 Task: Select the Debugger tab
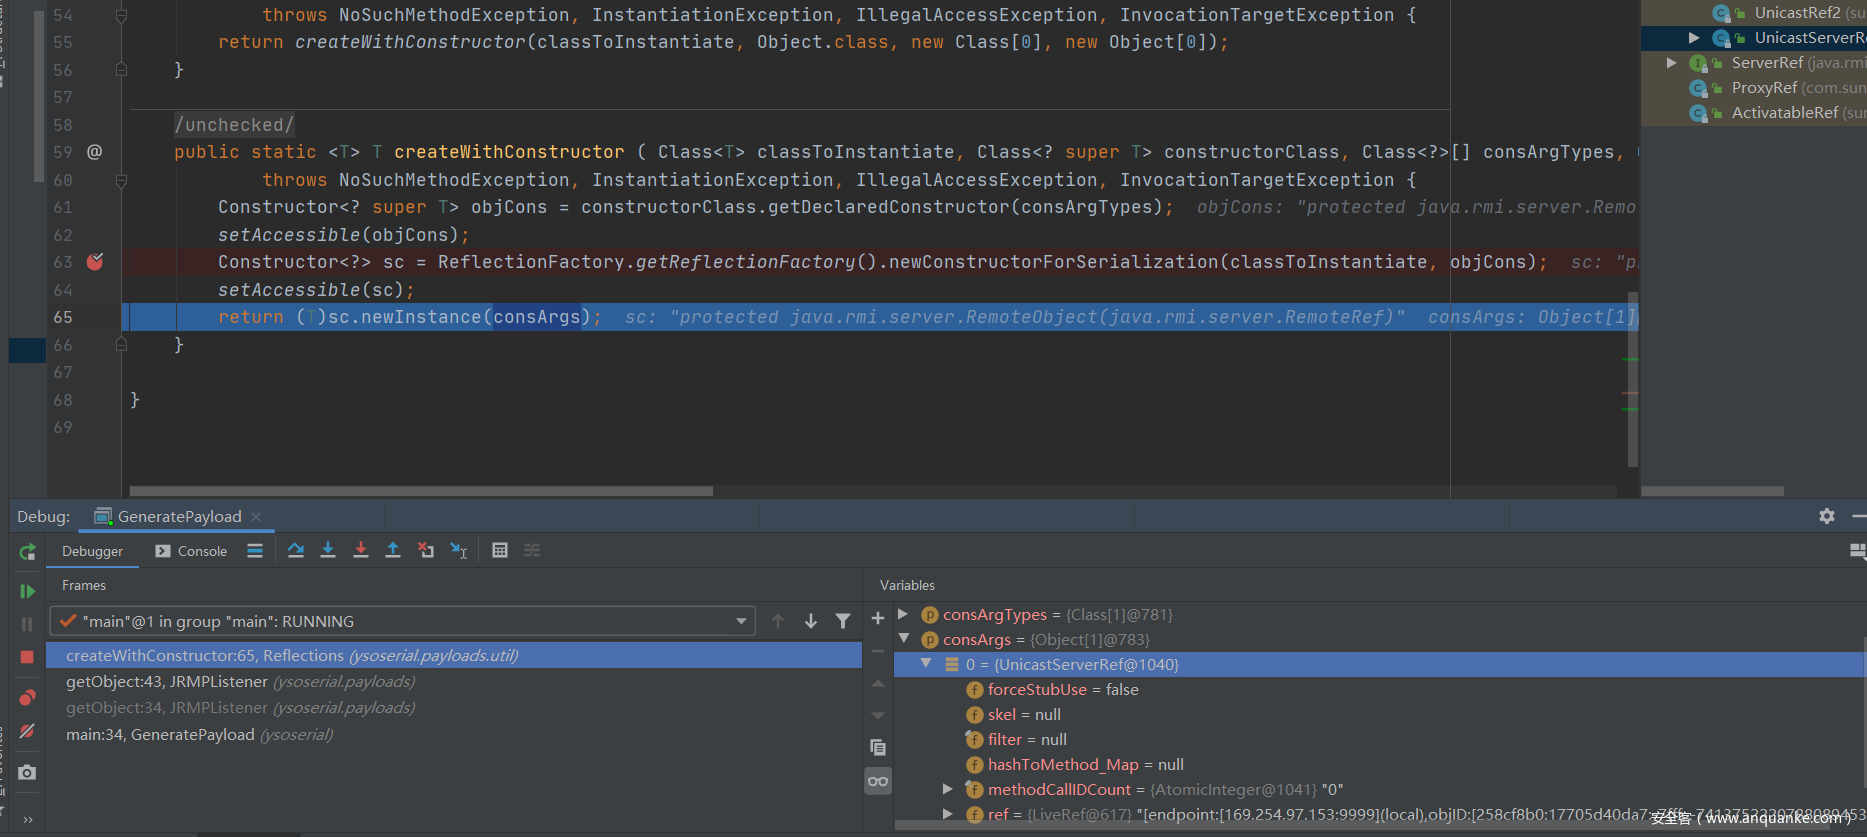[x=92, y=551]
